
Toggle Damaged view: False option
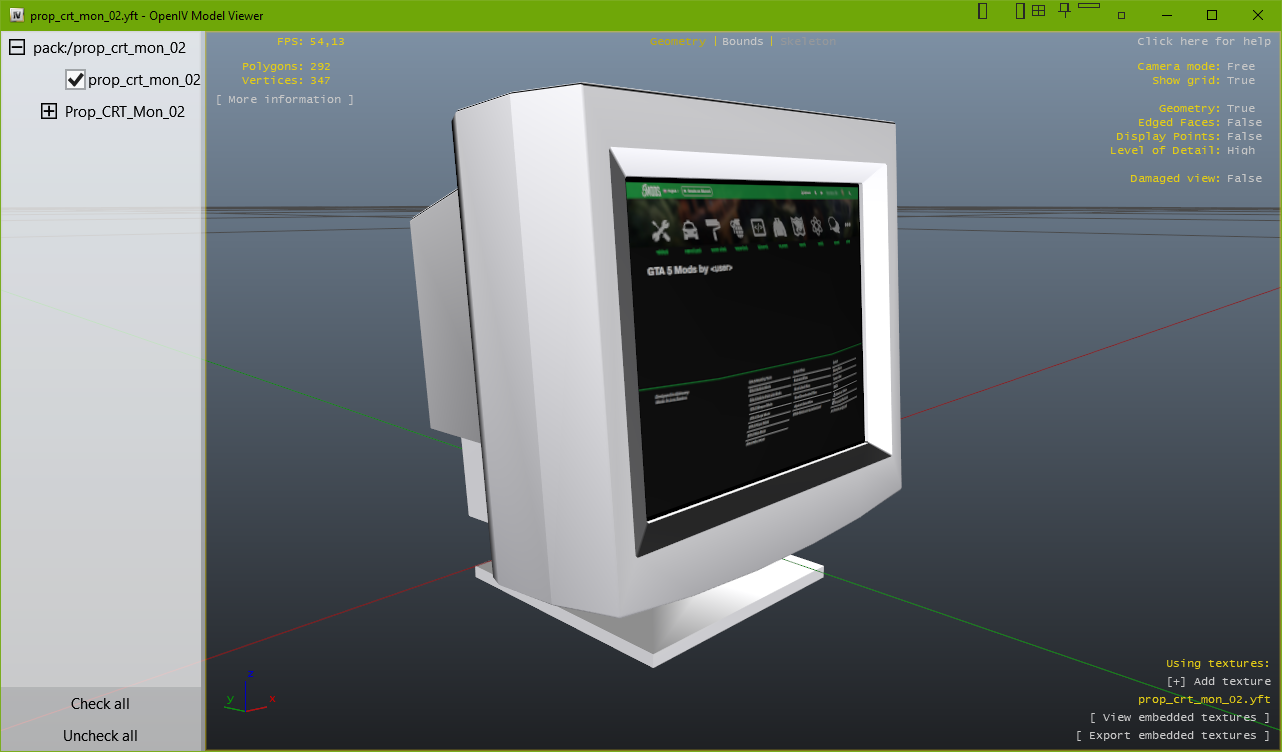(1196, 178)
